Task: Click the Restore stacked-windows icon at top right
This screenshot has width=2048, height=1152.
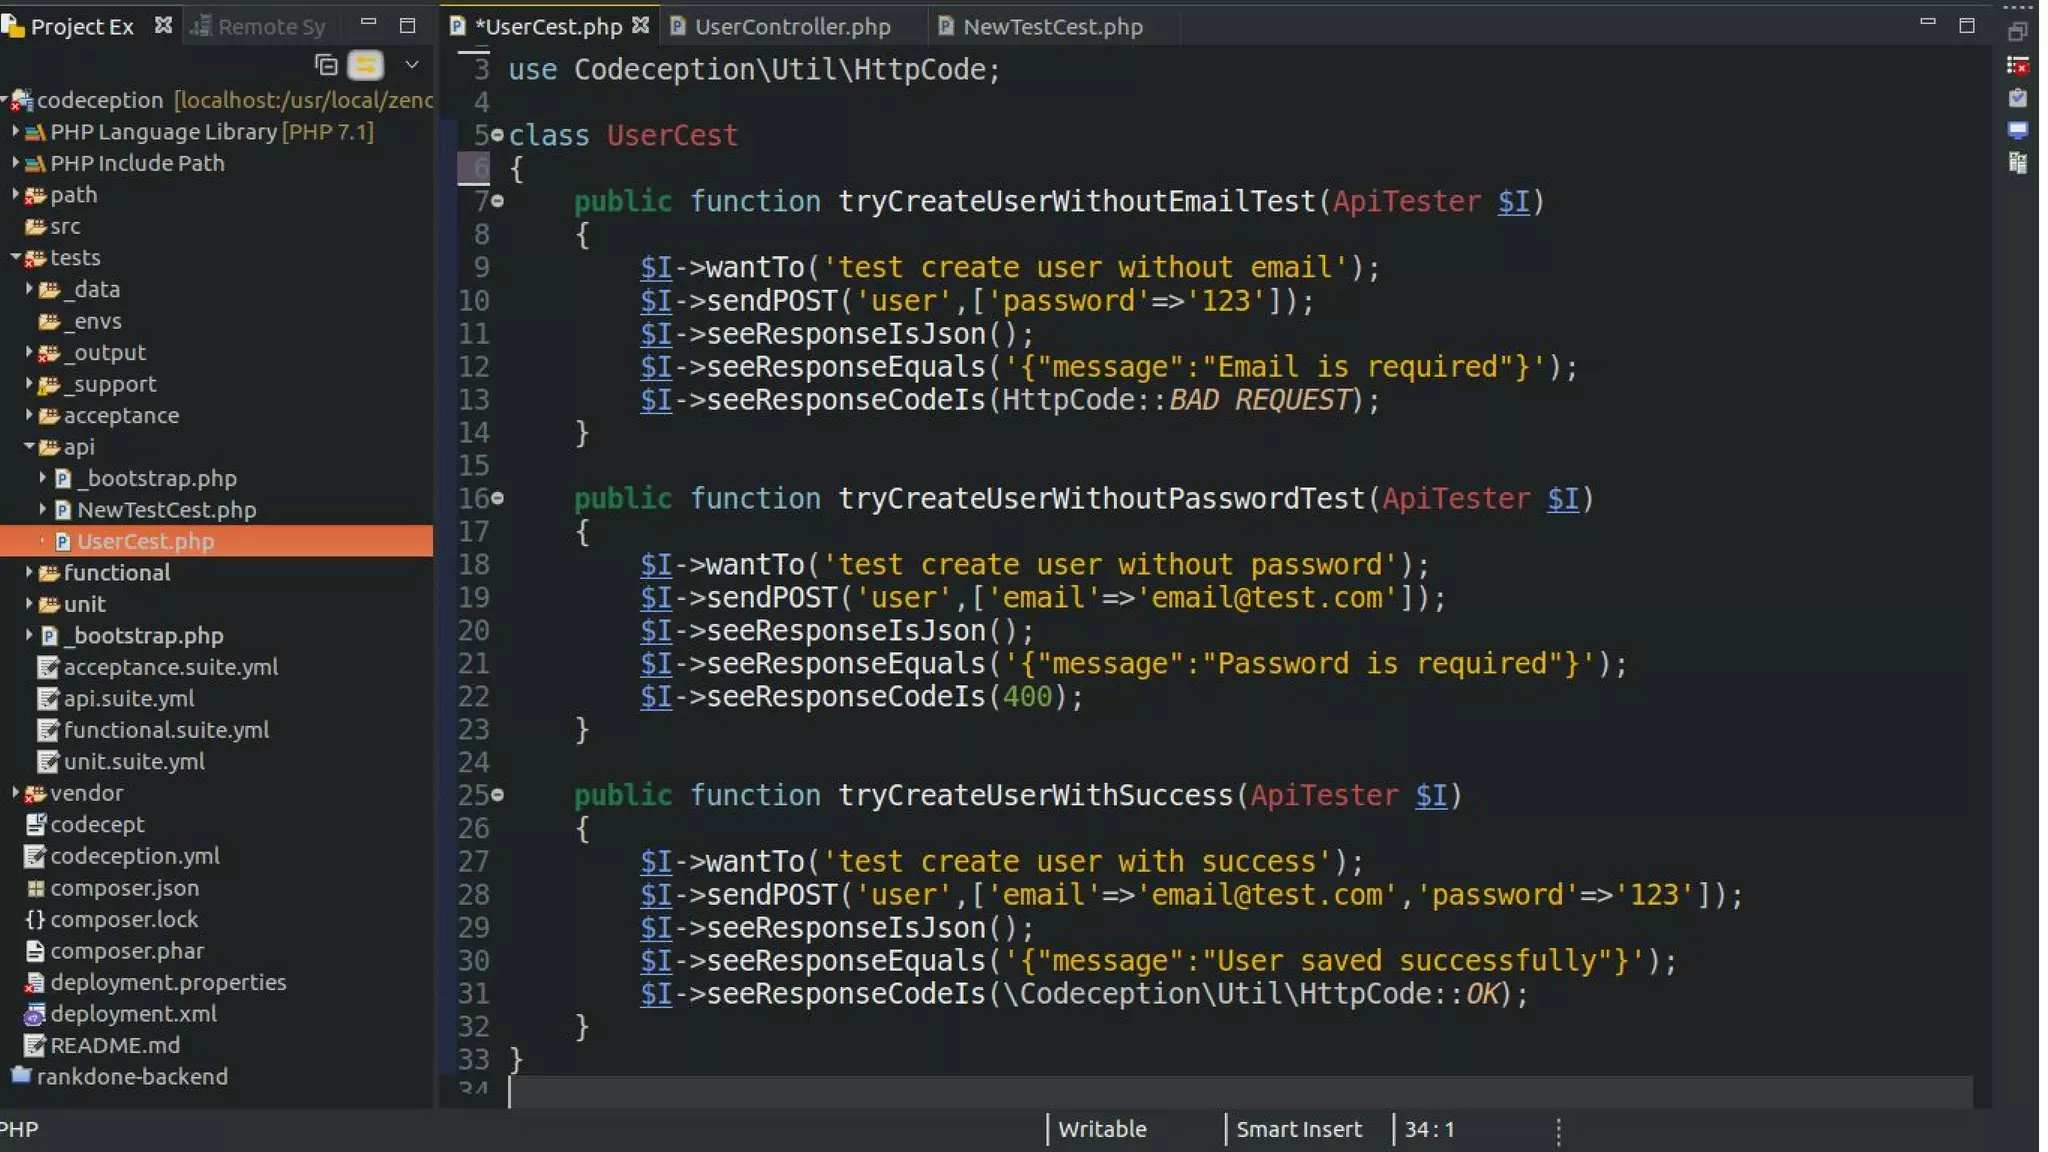Action: [x=2017, y=32]
